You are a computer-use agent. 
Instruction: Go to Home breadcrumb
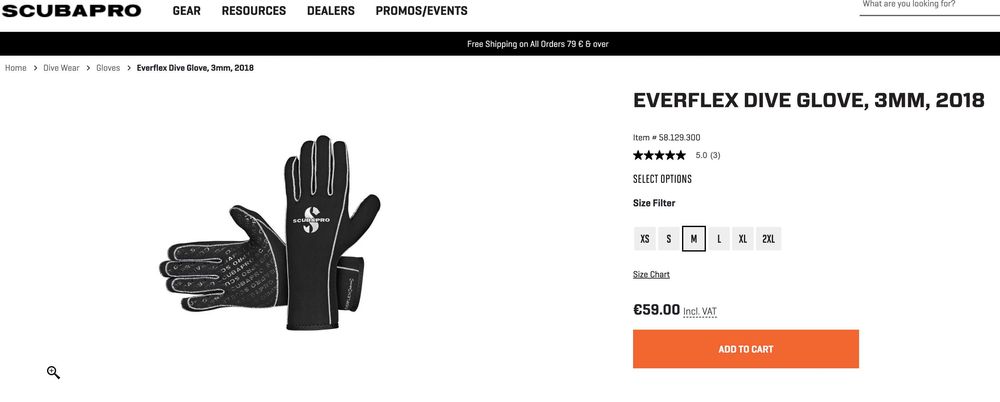pos(16,68)
